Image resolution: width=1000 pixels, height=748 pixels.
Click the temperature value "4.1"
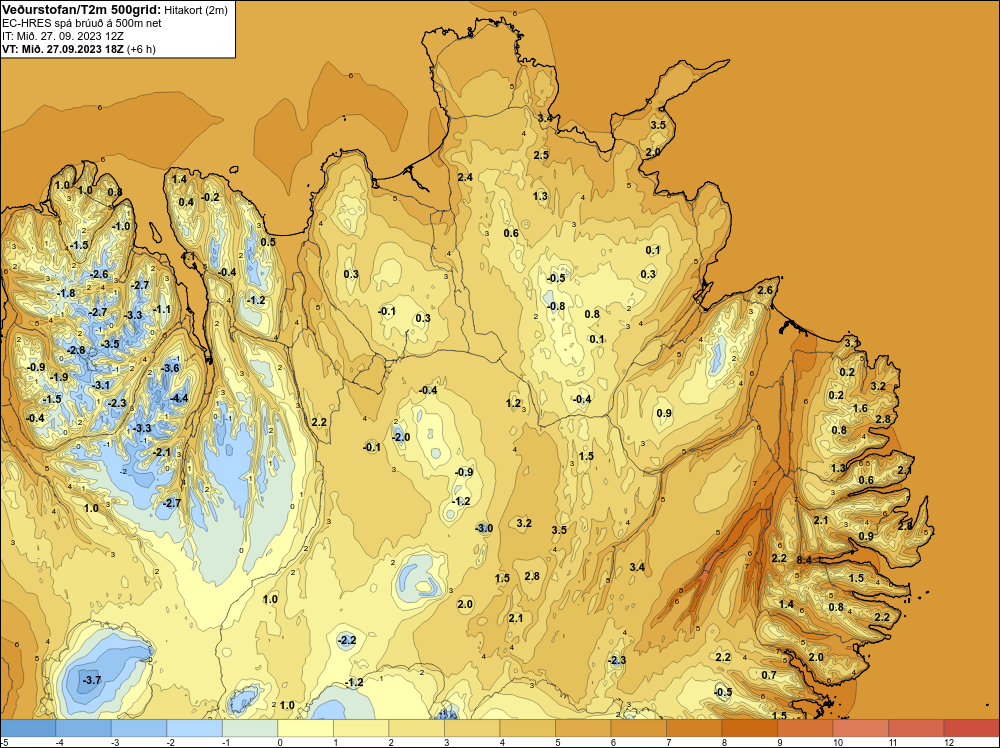point(189,256)
